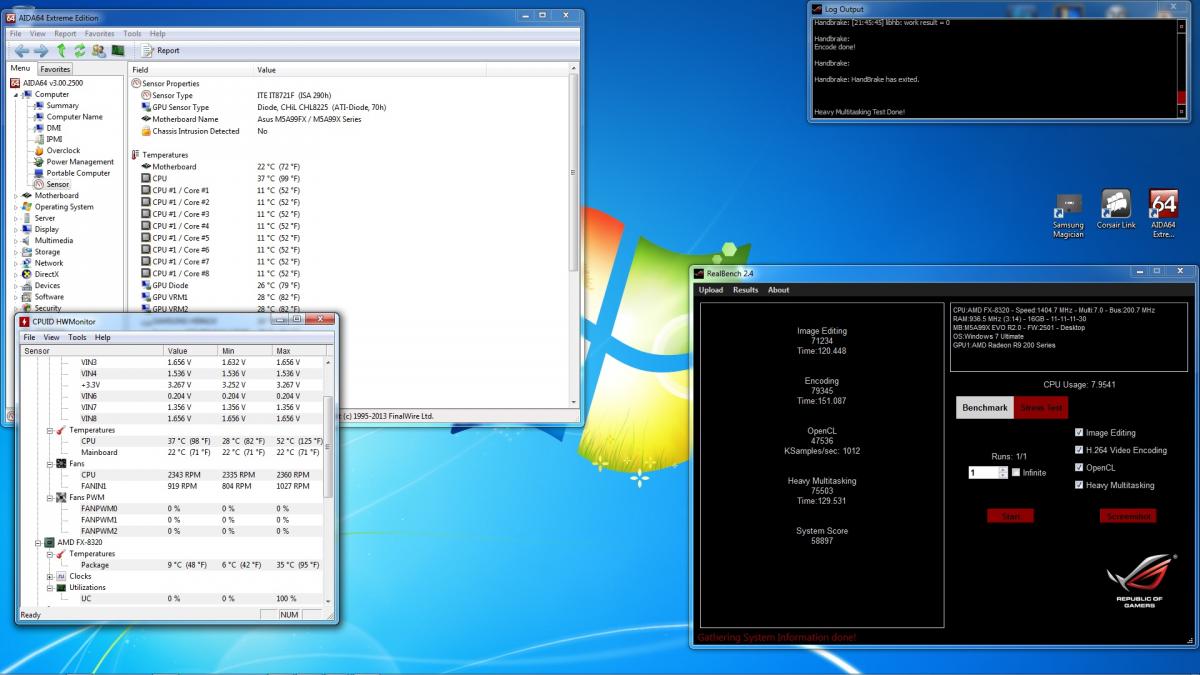The image size is (1200, 675).
Task: Expand the Motherboard node in AIDA64 tree
Action: 16,196
